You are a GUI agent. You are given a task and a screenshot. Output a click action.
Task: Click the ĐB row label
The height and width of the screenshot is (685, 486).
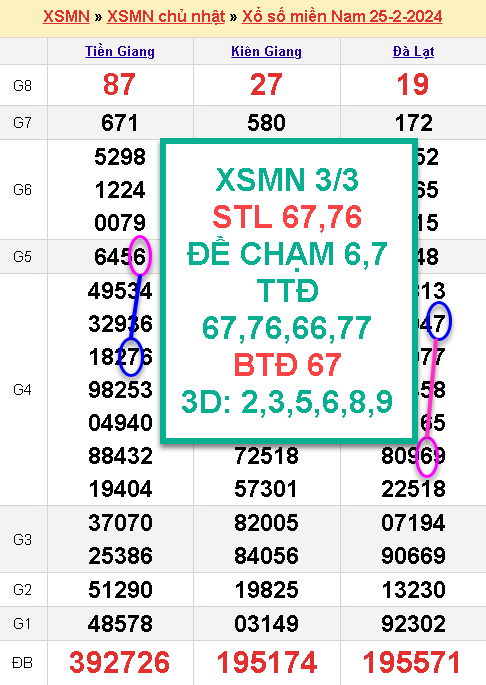coord(22,663)
